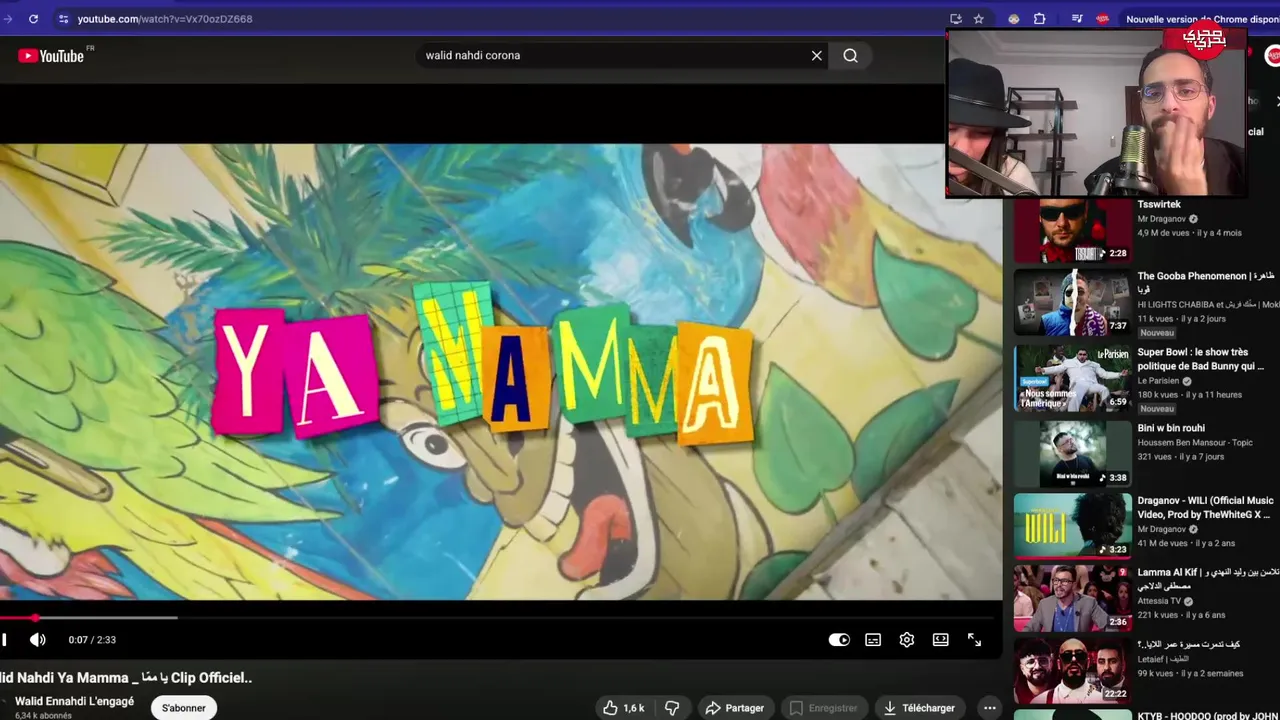Bookmark this page with the star icon
Image resolution: width=1280 pixels, height=720 pixels.
click(x=979, y=19)
